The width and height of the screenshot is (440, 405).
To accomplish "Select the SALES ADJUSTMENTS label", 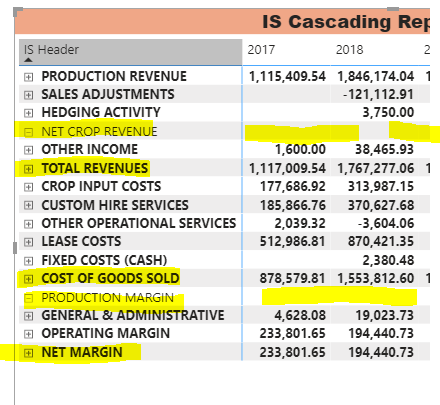I will [x=108, y=94].
